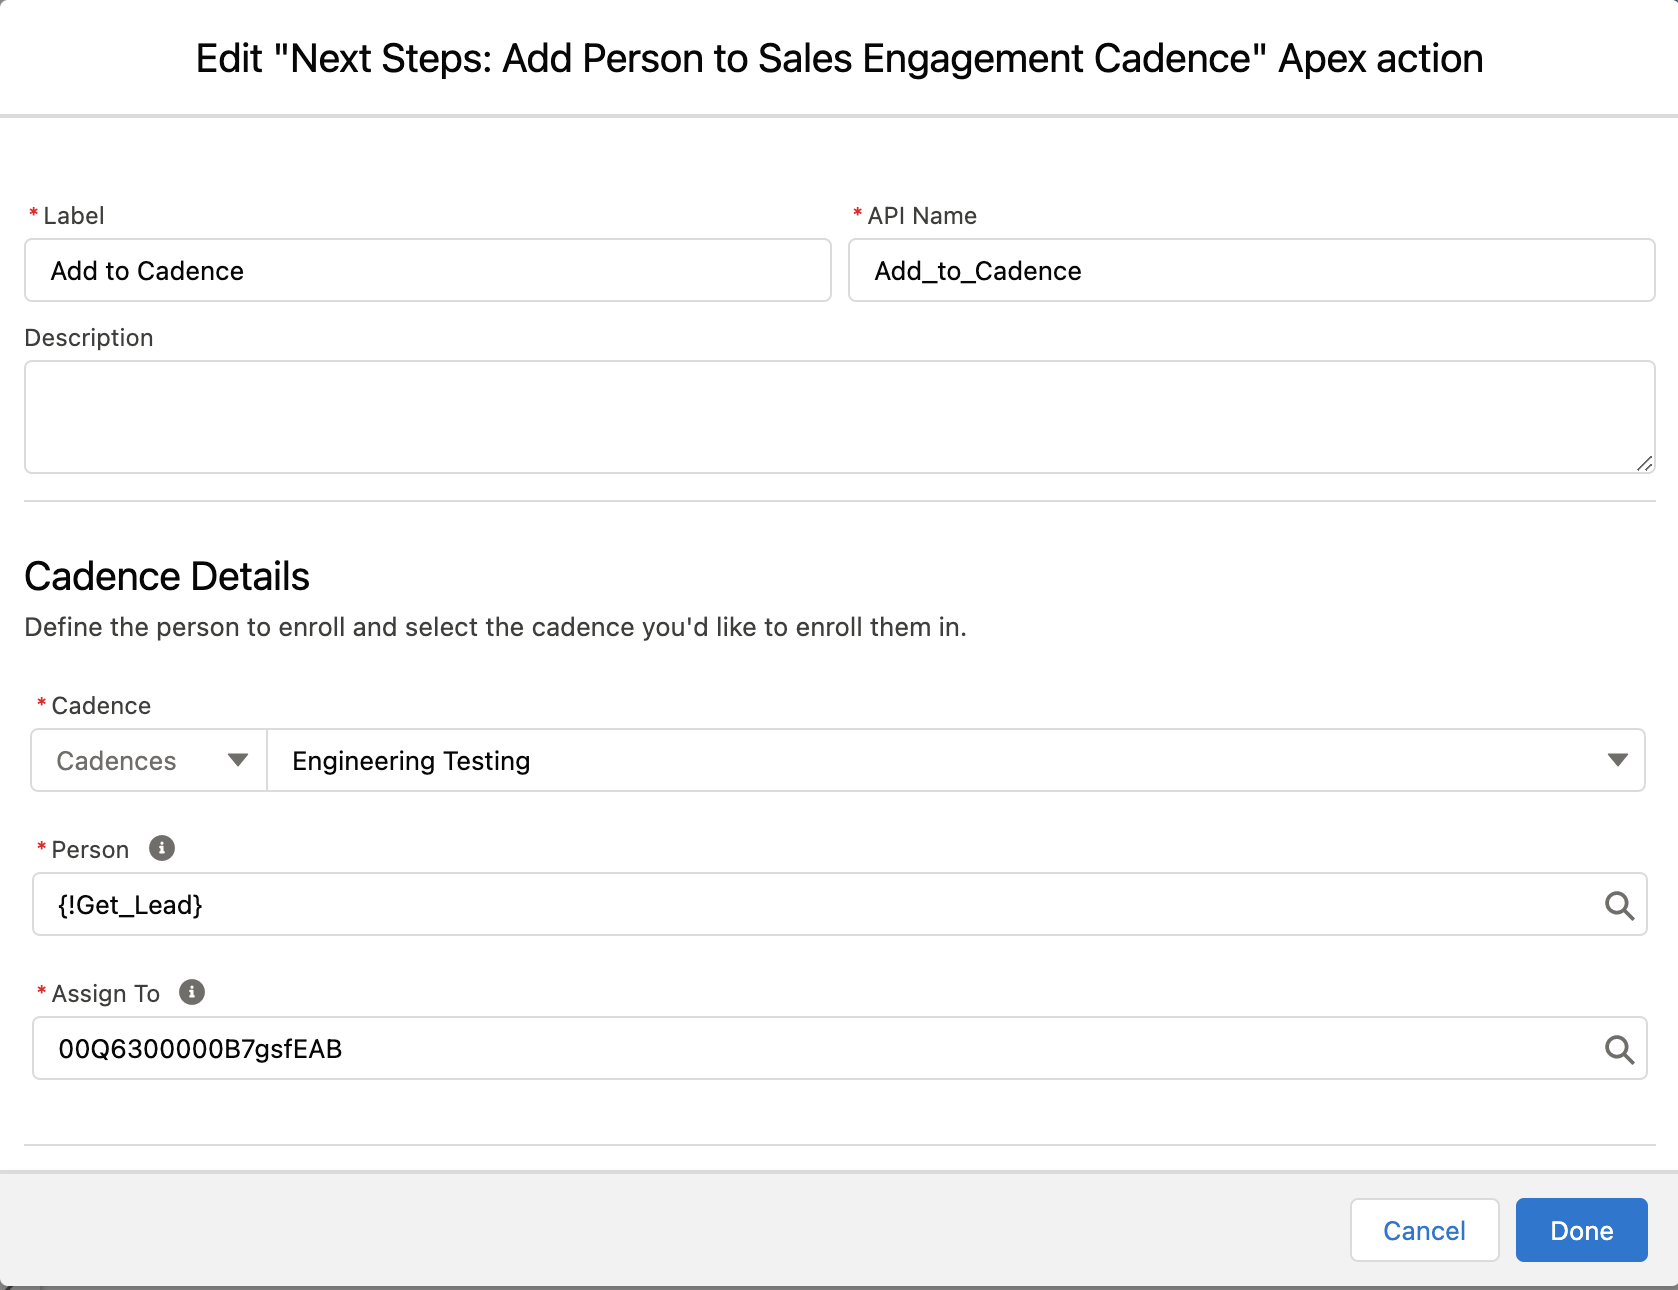Image resolution: width=1678 pixels, height=1290 pixels.
Task: Click the search magnifier in Assign To field
Action: [x=1619, y=1050]
